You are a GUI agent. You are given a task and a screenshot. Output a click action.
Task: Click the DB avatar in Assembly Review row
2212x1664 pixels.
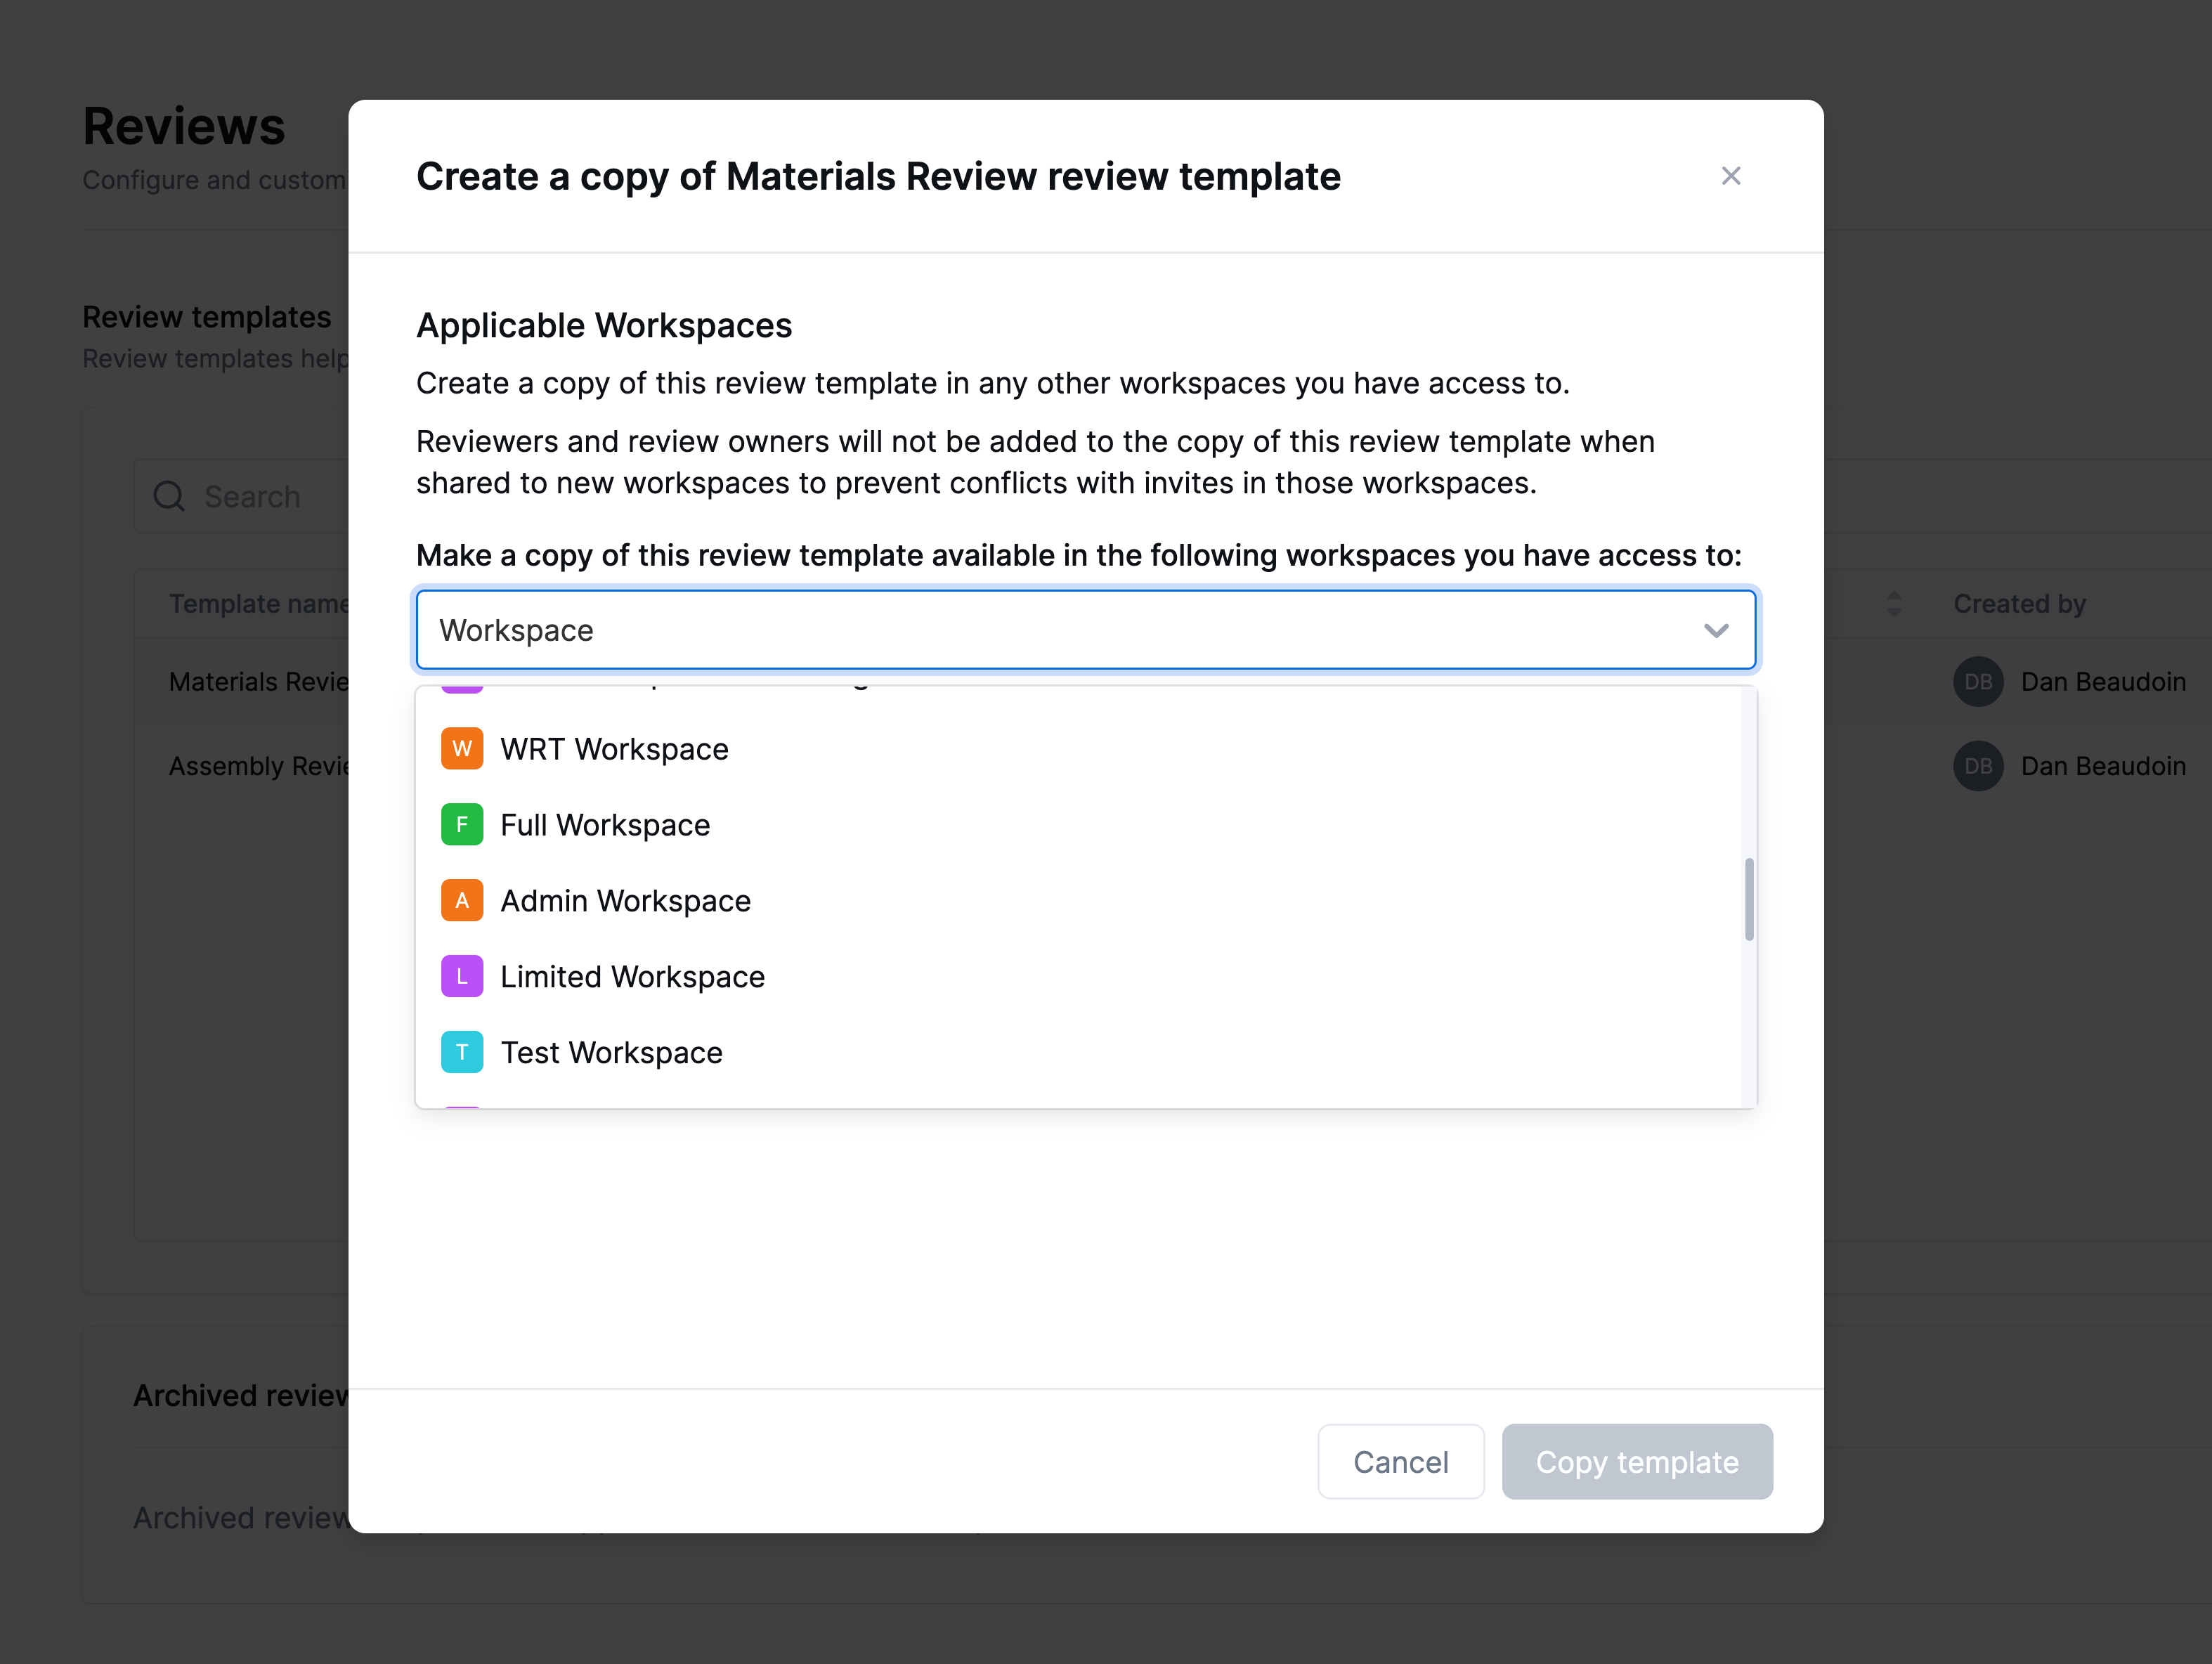click(1978, 766)
